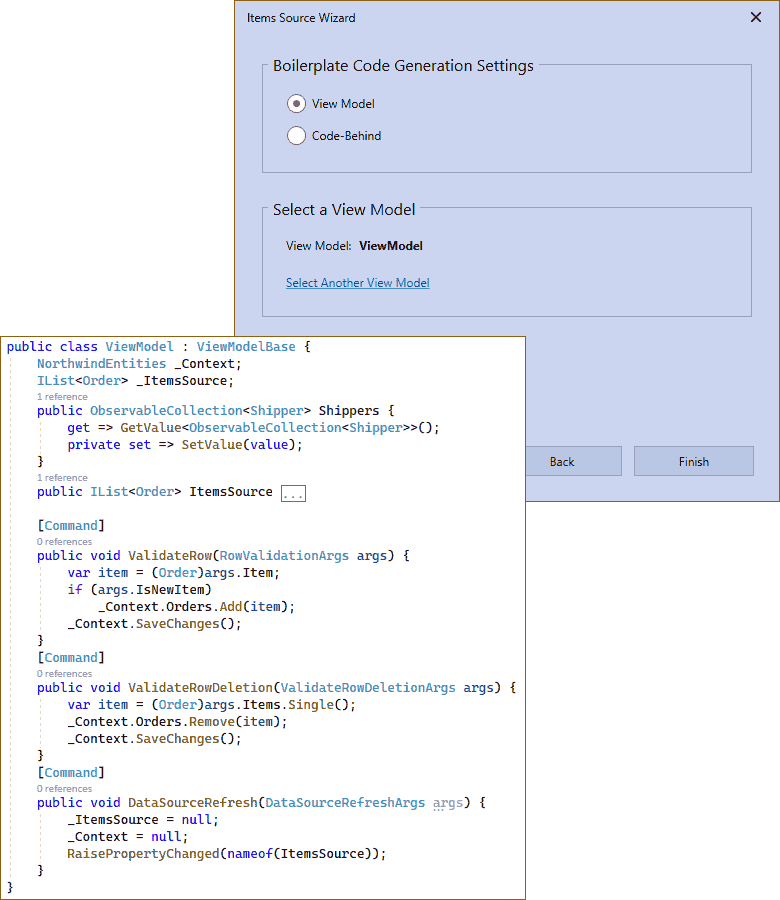
Task: Click the Finish button
Action: point(693,461)
